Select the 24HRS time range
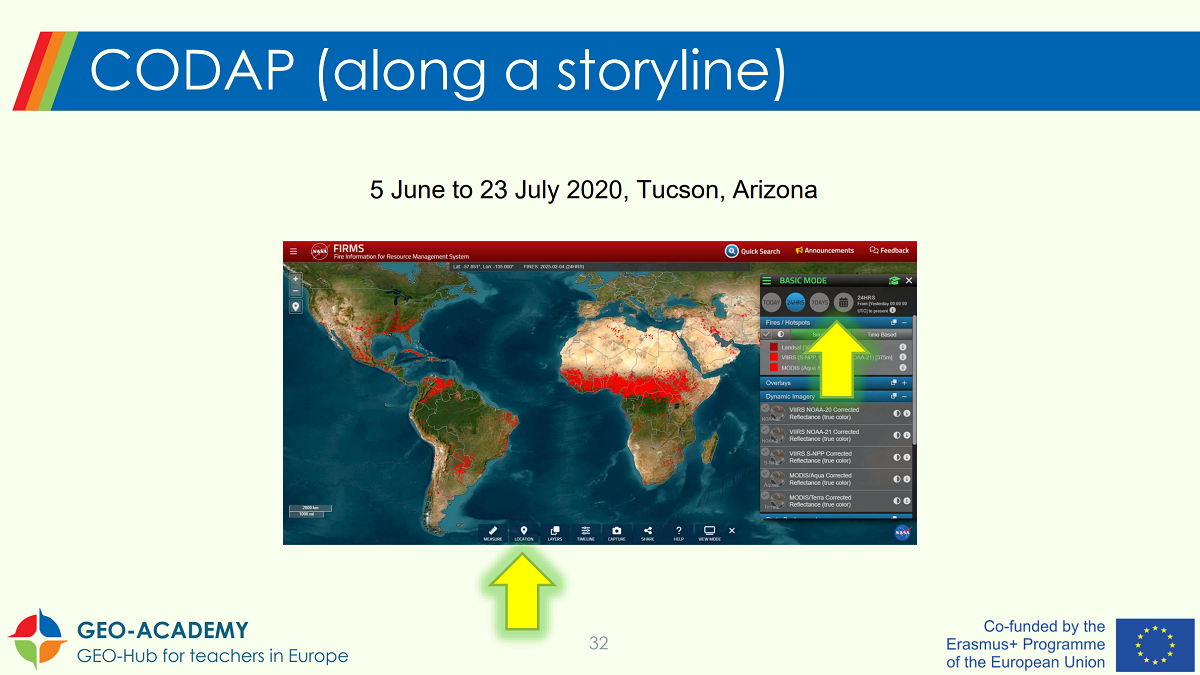Viewport: 1200px width, 675px height. pyautogui.click(x=795, y=302)
